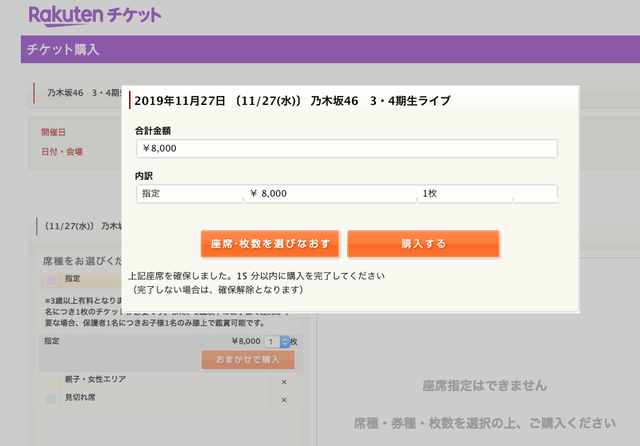The height and width of the screenshot is (446, 640).
Task: Select the 親子・女性エリア color swatch
Action: click(51, 381)
